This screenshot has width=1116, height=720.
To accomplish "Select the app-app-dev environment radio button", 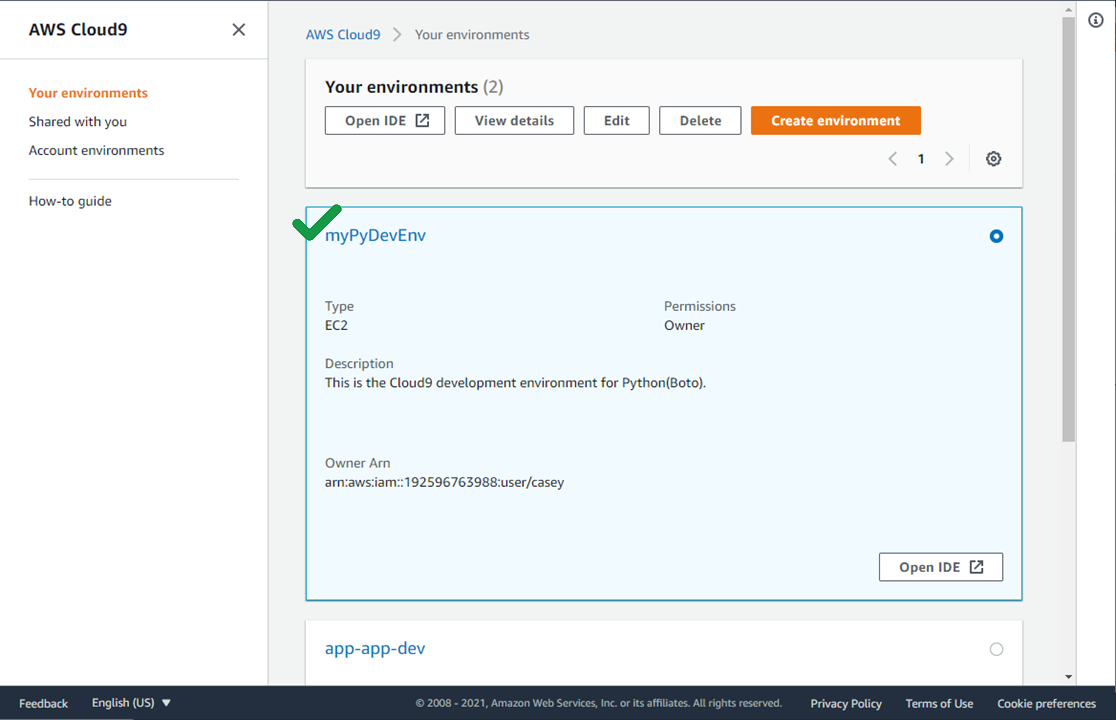I will point(996,649).
